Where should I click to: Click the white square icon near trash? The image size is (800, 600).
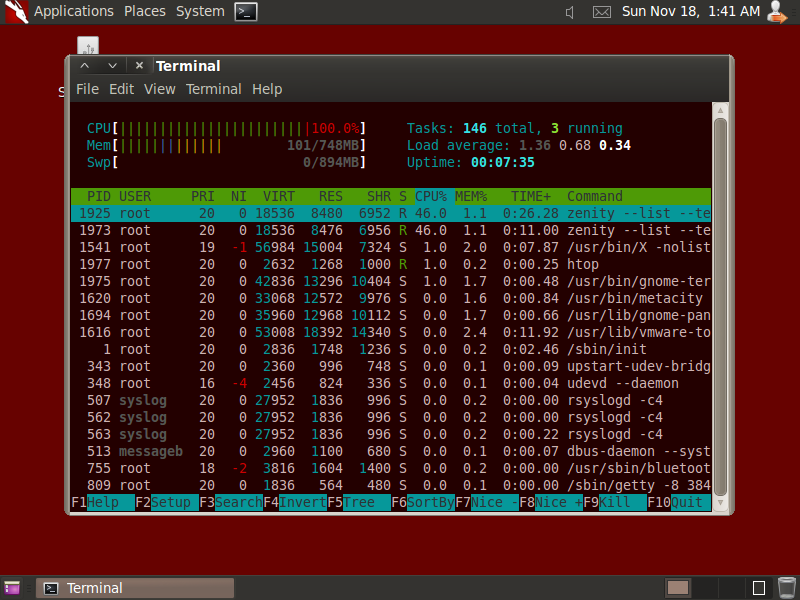(759, 588)
